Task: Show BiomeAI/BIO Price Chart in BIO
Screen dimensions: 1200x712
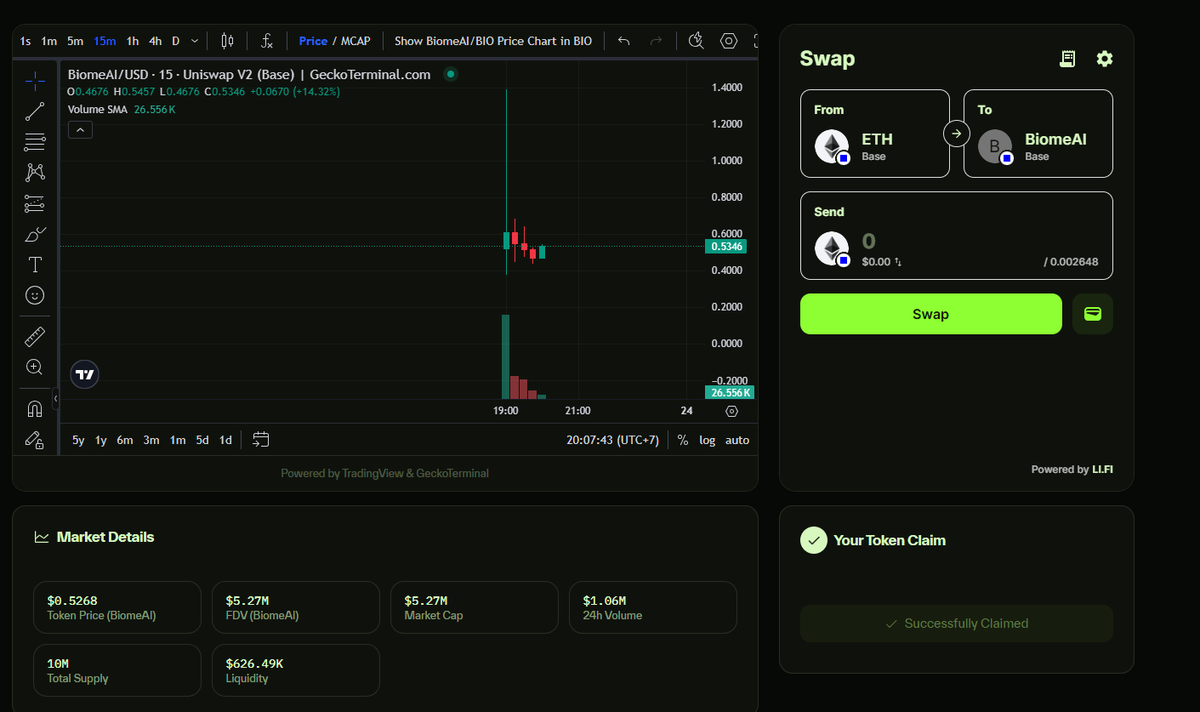Action: pyautogui.click(x=493, y=41)
